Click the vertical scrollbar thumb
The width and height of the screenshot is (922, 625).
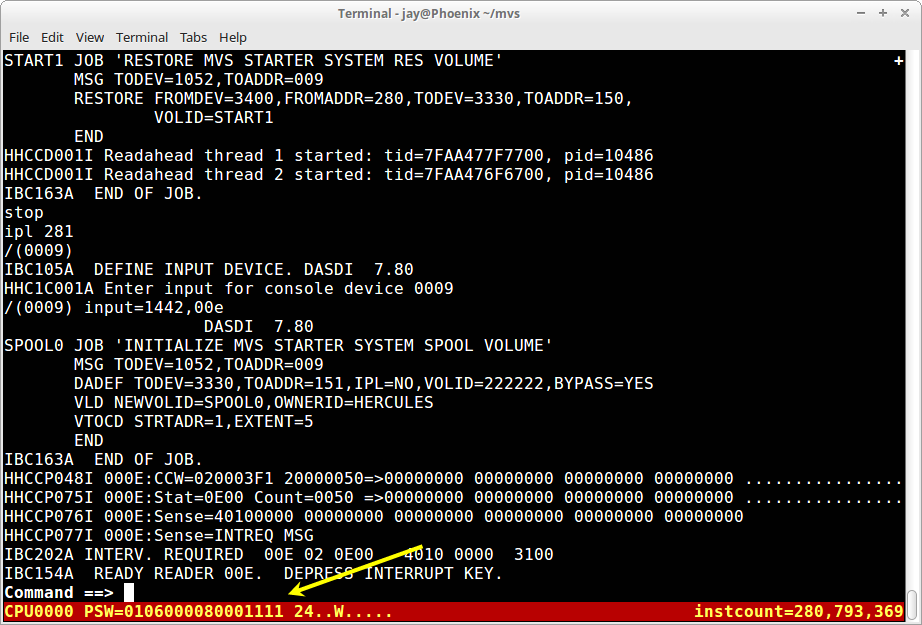pos(913,605)
